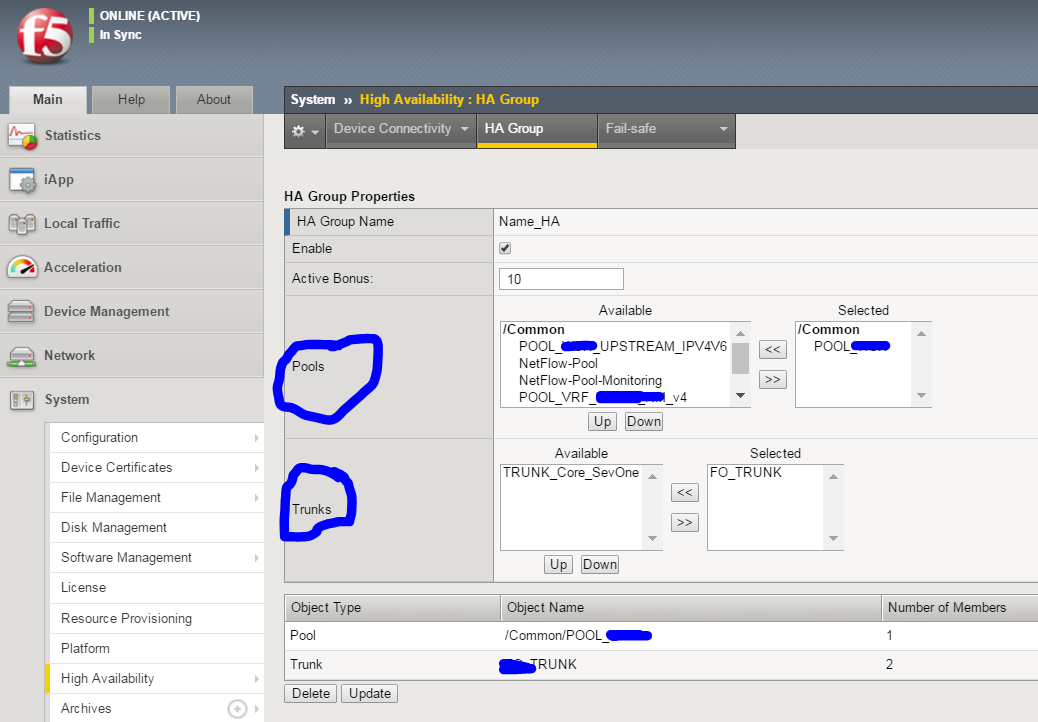Click the ONLINE (ACTIVE) status indicator
This screenshot has height=722, width=1038.
point(149,15)
